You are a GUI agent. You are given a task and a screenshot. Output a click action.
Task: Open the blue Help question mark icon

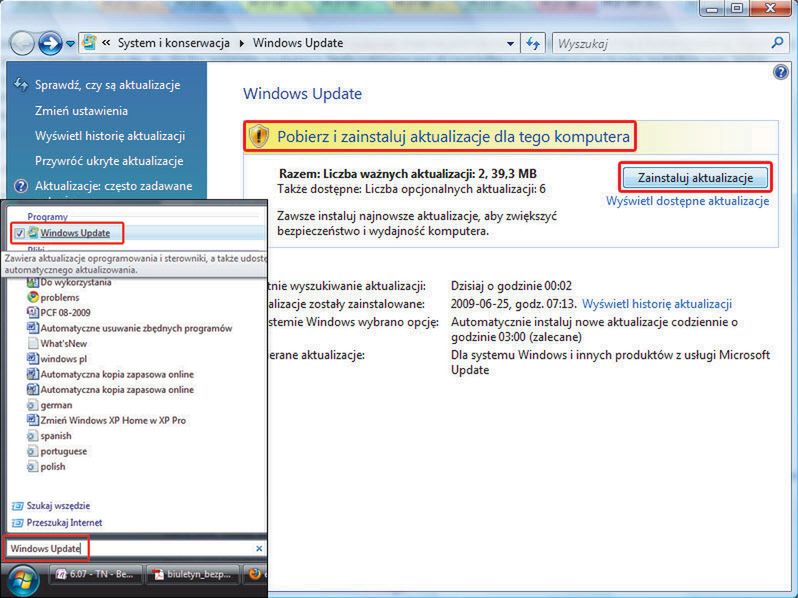click(780, 72)
